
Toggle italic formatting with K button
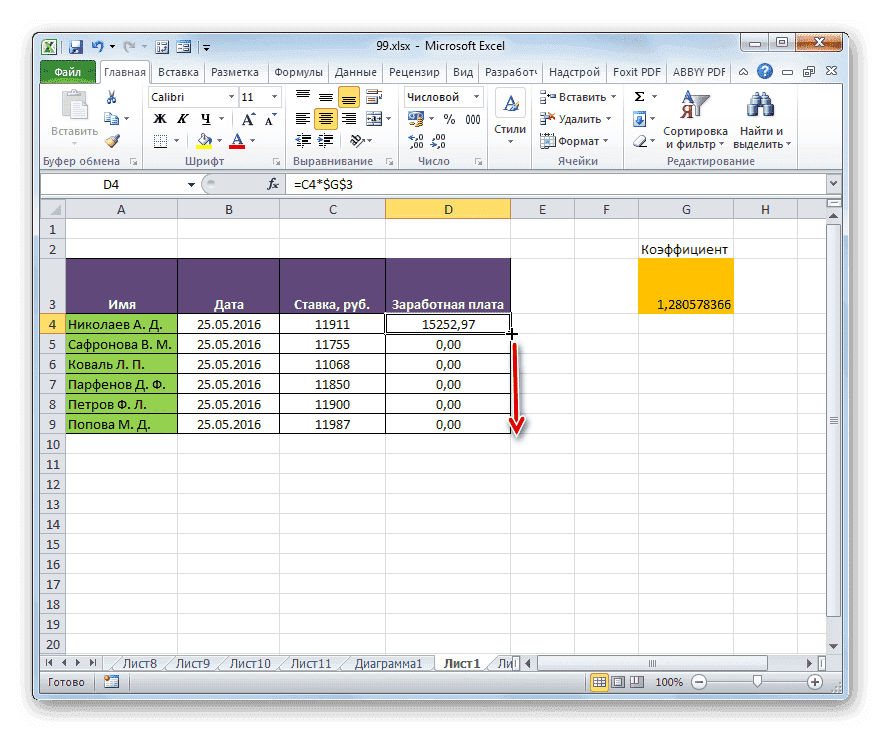point(182,120)
